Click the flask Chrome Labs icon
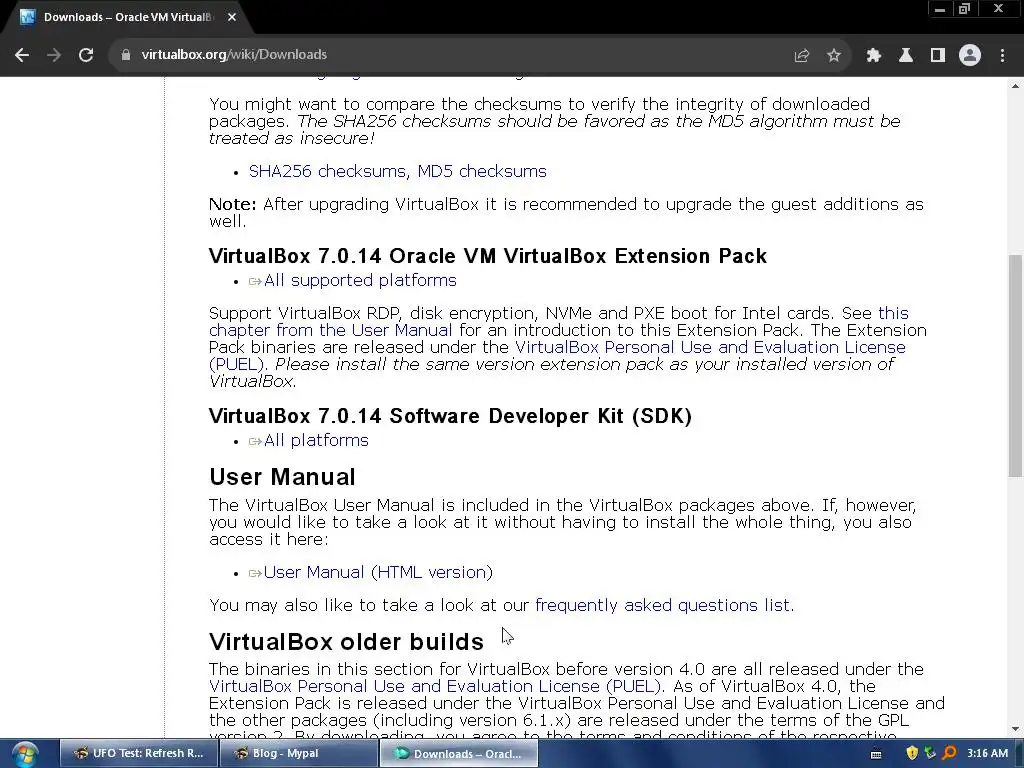 point(906,55)
